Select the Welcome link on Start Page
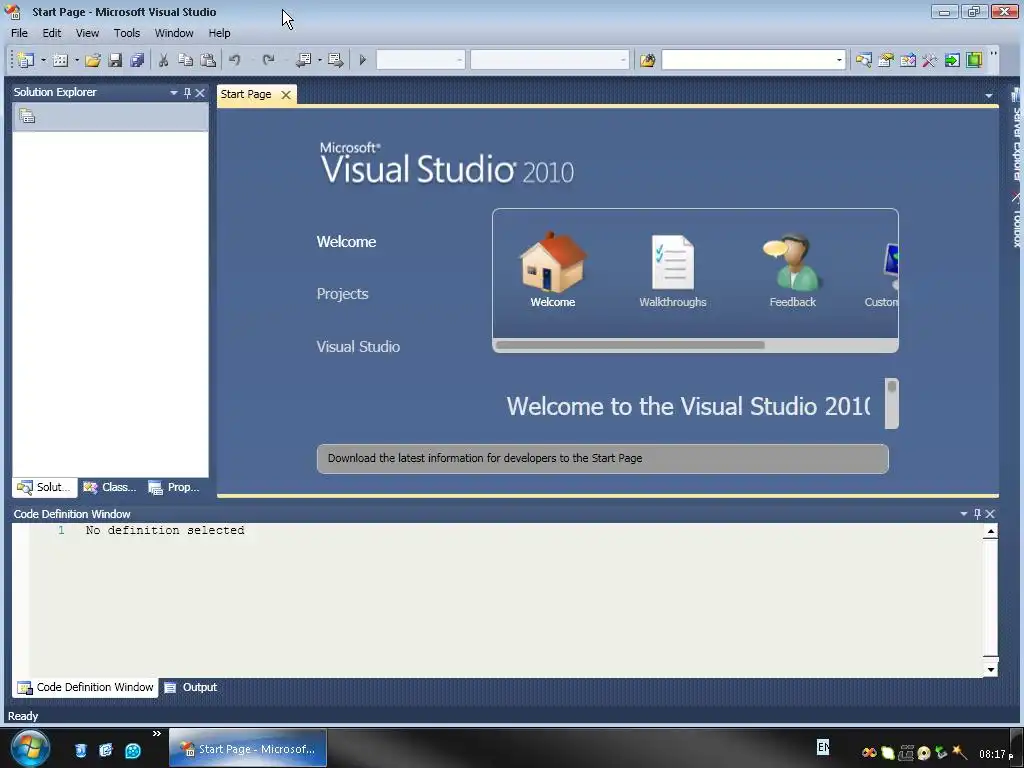 pos(346,242)
